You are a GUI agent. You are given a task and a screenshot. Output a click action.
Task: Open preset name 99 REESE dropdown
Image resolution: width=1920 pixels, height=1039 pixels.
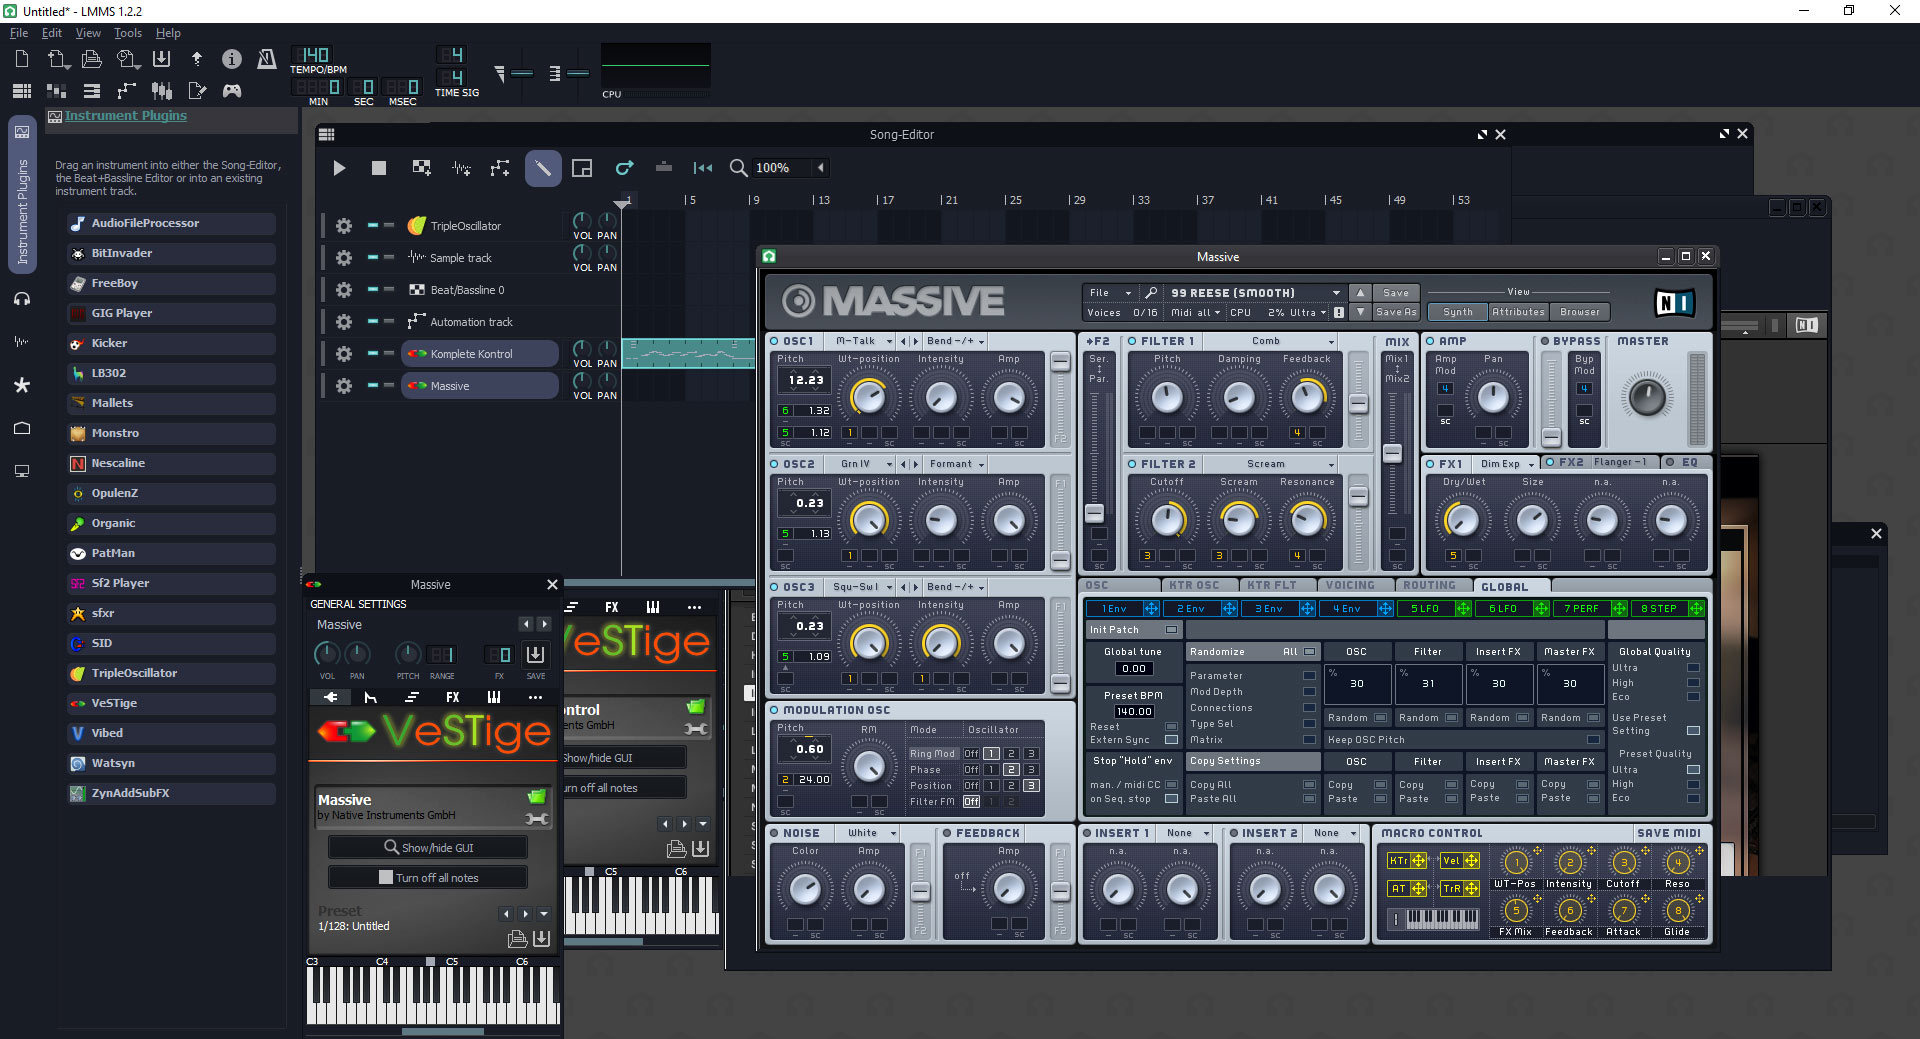(1254, 293)
